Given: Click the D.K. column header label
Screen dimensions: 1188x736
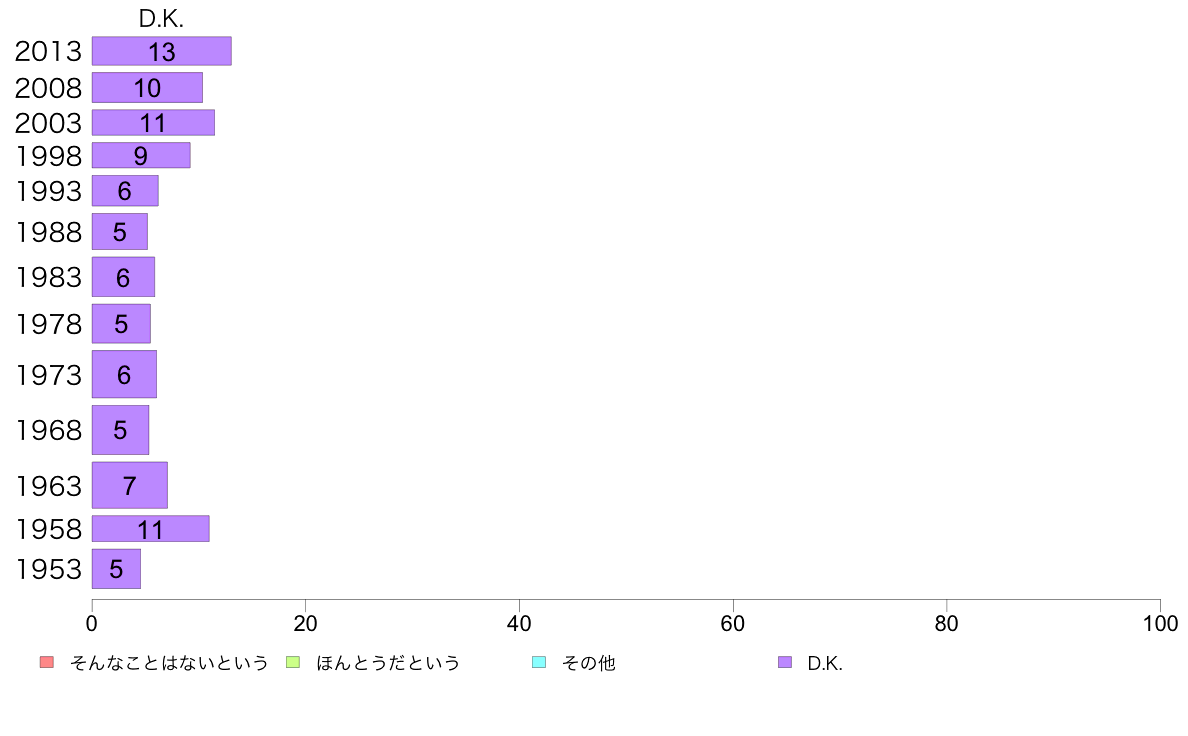Looking at the screenshot, I should [161, 19].
